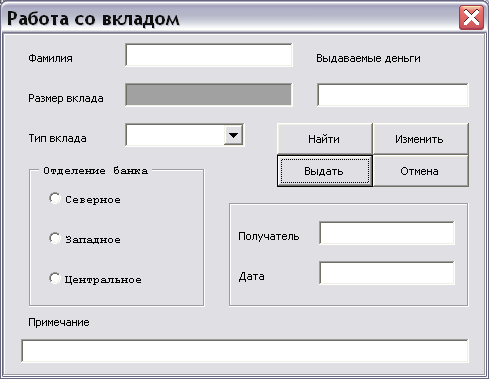Image resolution: width=489 pixels, height=379 pixels.
Task: Select the Центральное radio button
Action: click(55, 278)
